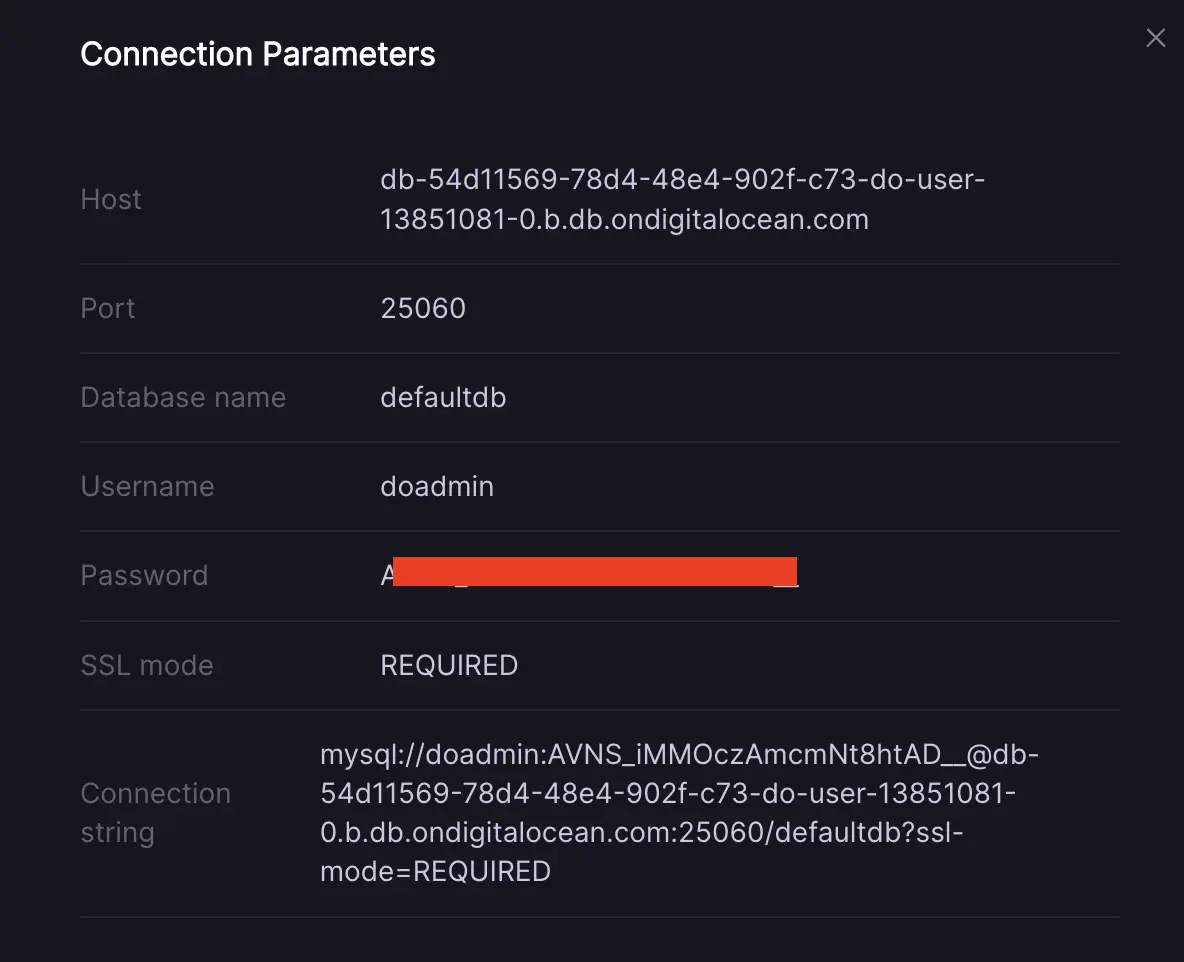Click the Username field label
1184x962 pixels.
tap(147, 486)
